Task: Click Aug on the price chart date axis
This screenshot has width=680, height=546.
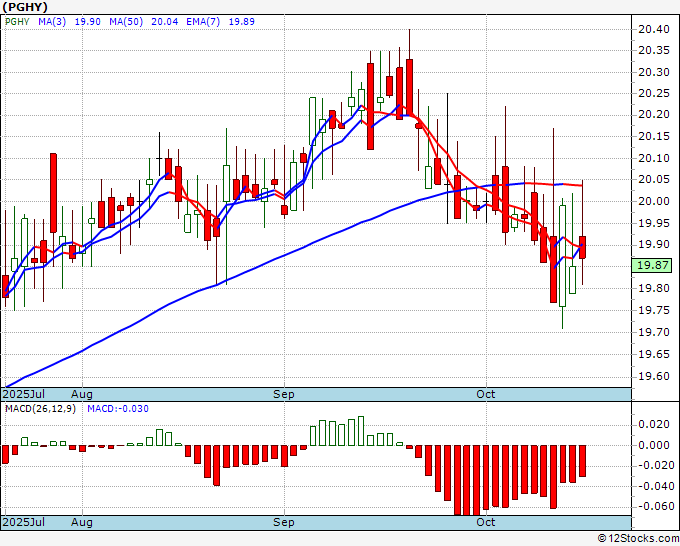Action: click(82, 394)
